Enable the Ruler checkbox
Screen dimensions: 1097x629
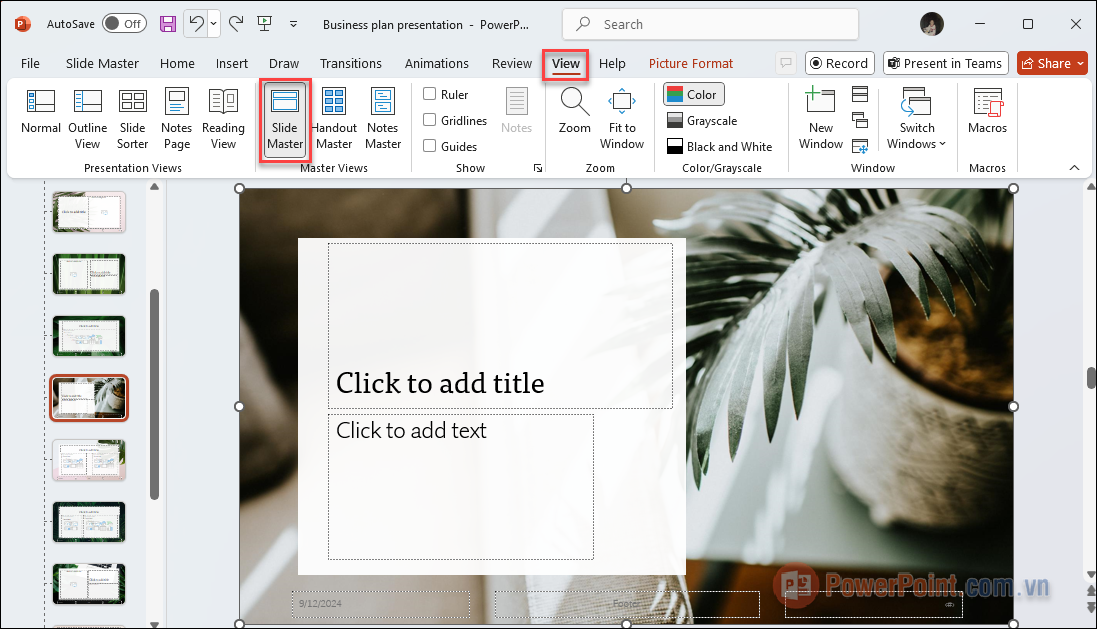coord(430,94)
